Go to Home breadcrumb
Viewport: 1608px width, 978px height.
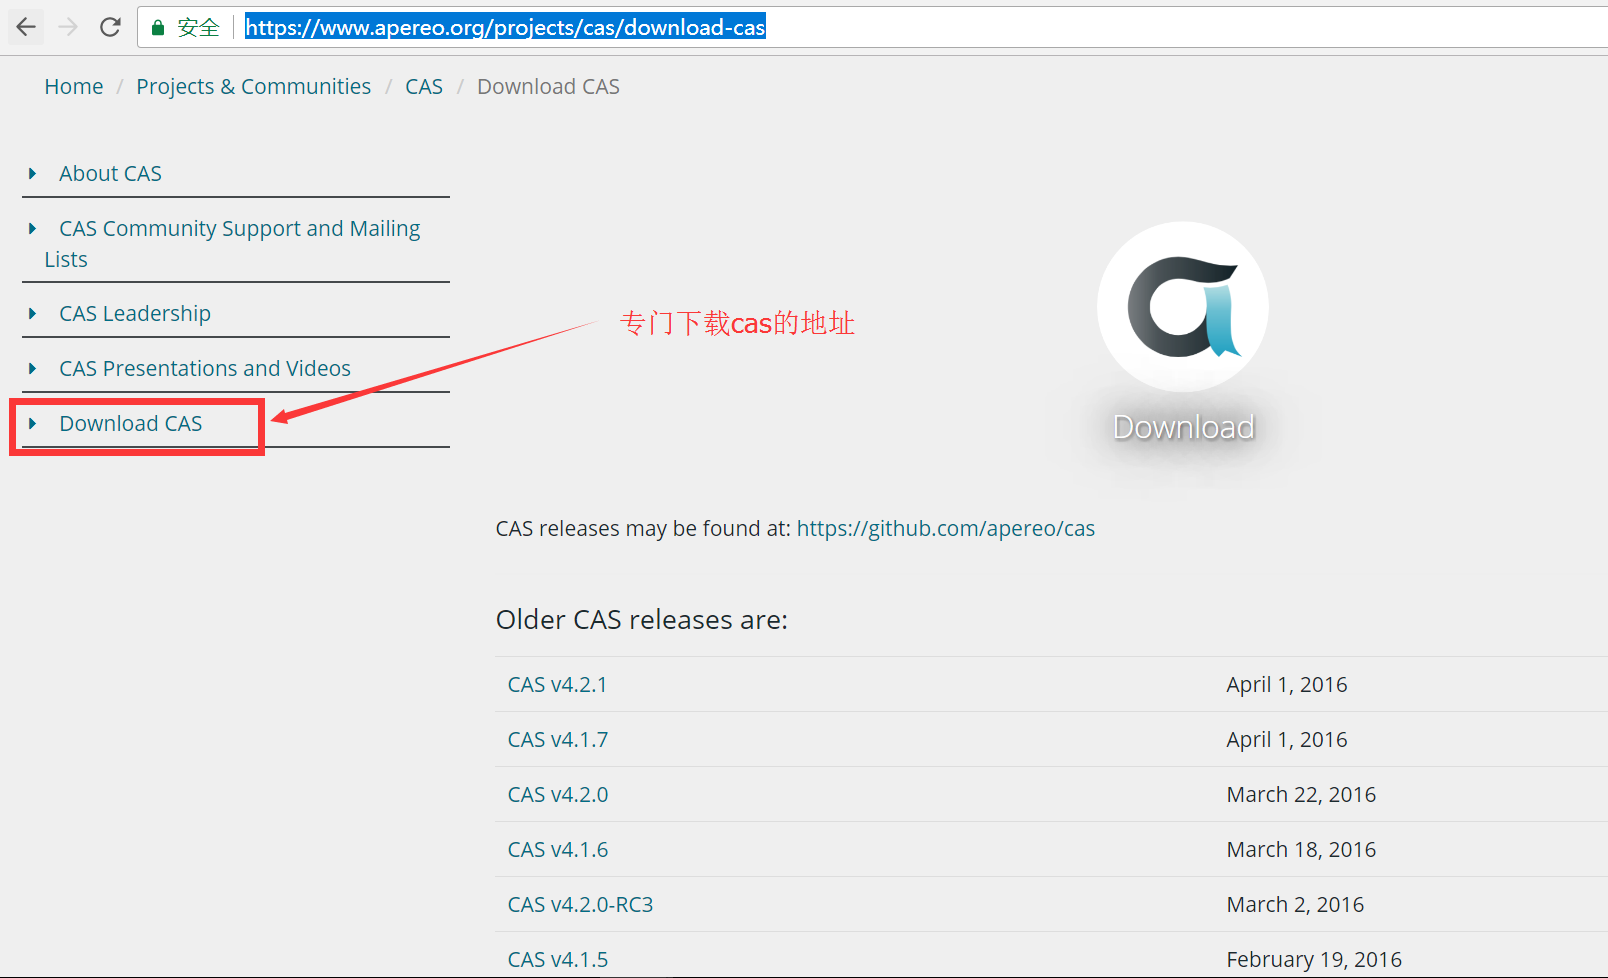pos(74,87)
